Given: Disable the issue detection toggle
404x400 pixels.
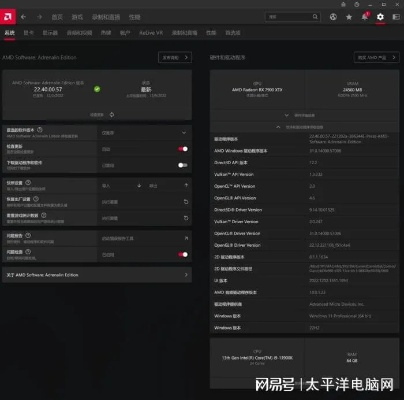Looking at the screenshot, I should (183, 255).
